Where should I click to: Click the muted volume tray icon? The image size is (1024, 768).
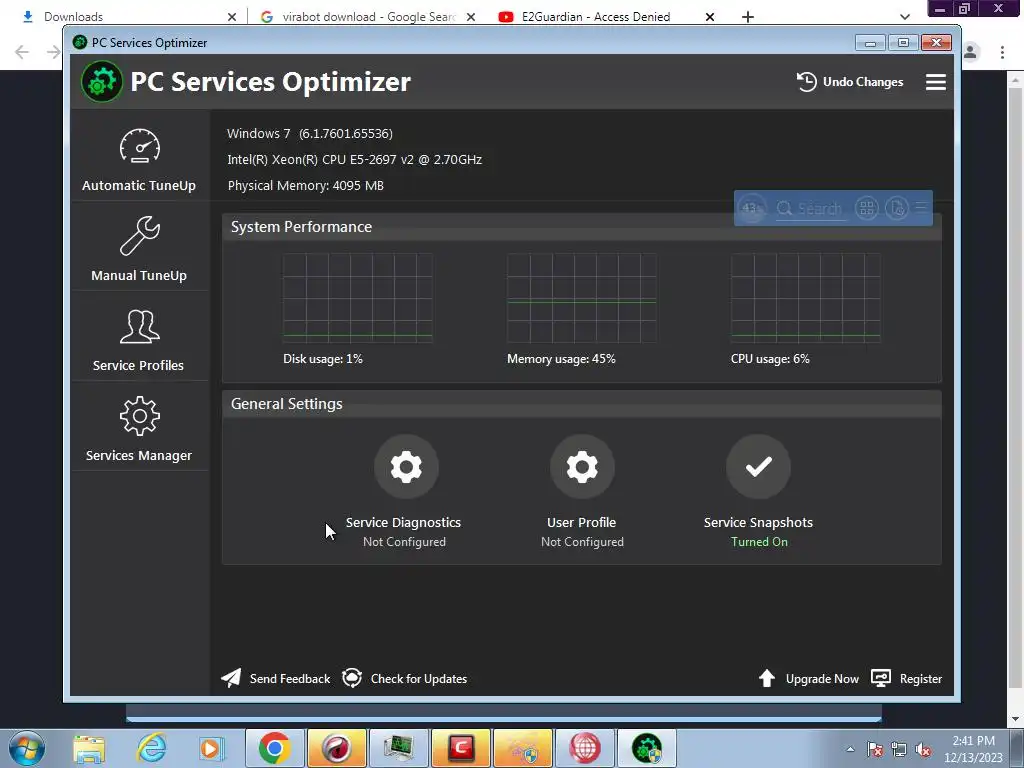pyautogui.click(x=923, y=749)
